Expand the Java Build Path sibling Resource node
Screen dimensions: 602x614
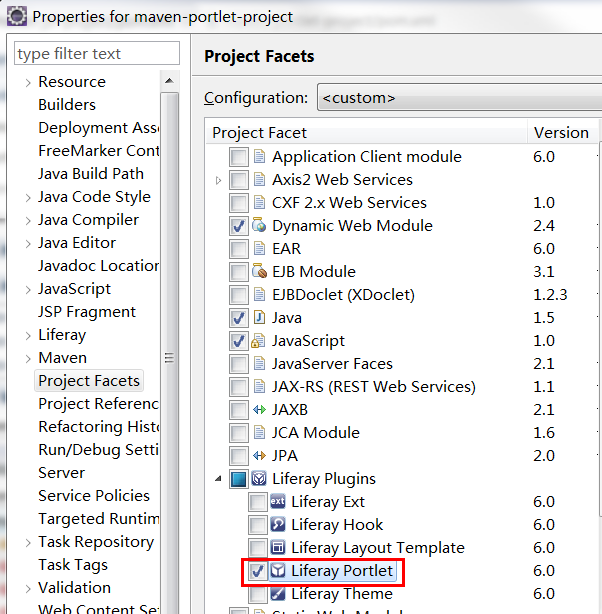click(x=28, y=82)
